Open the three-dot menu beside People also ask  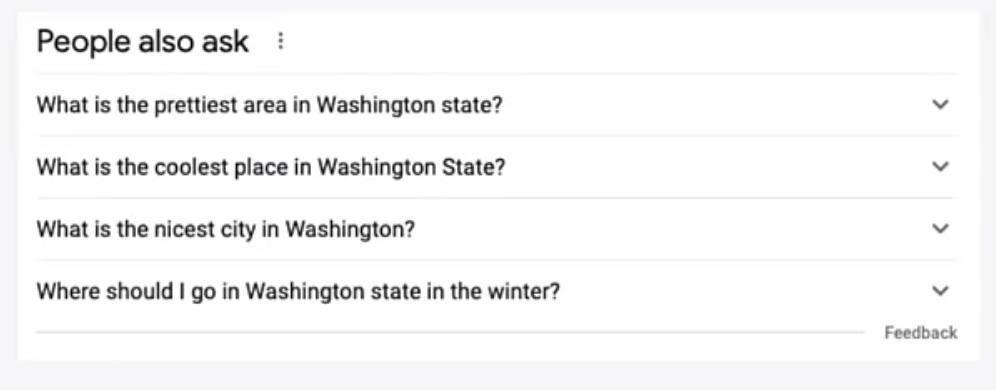281,43
